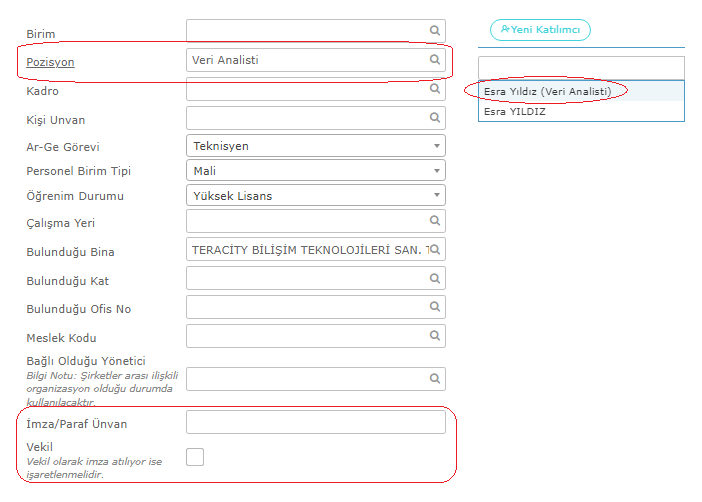Image resolution: width=702 pixels, height=502 pixels.
Task: Open the Kişi Unvan search lookup
Action: pyautogui.click(x=435, y=118)
